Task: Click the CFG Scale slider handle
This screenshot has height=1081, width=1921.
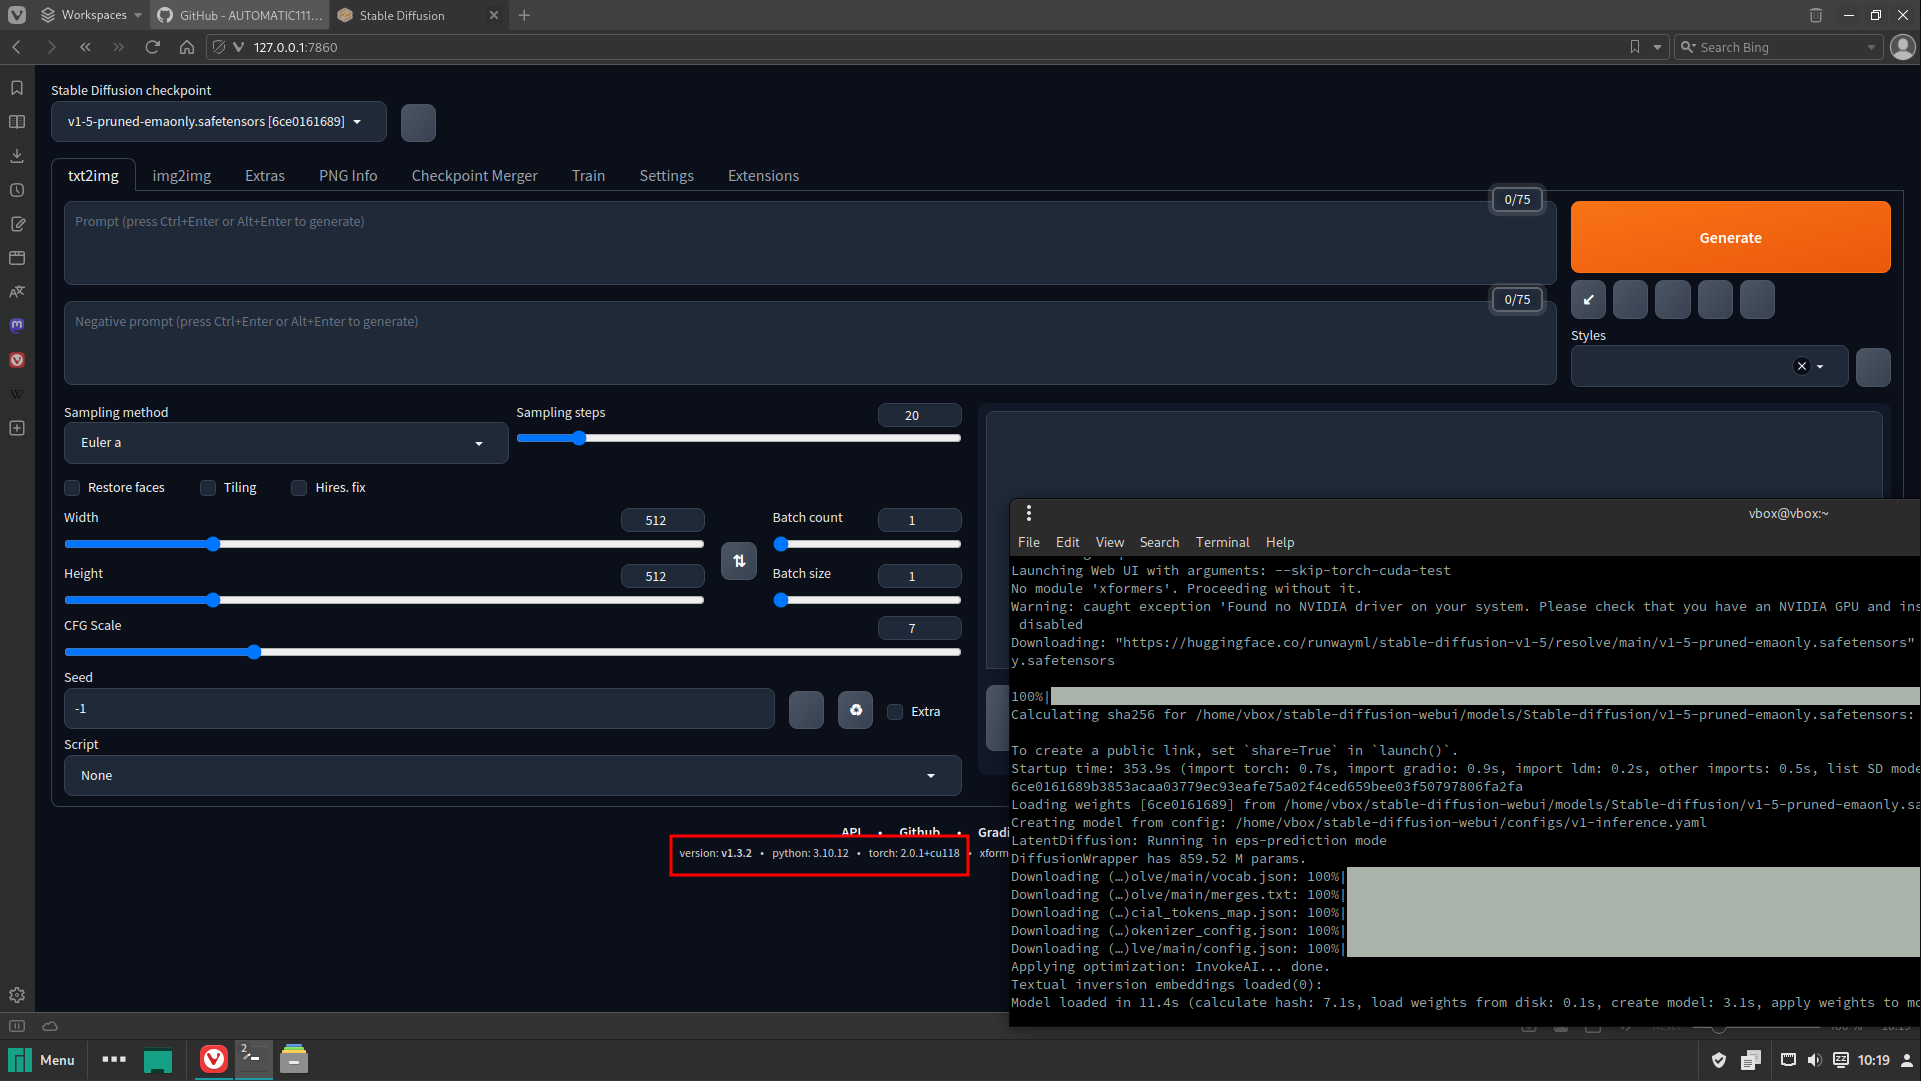Action: [x=254, y=652]
